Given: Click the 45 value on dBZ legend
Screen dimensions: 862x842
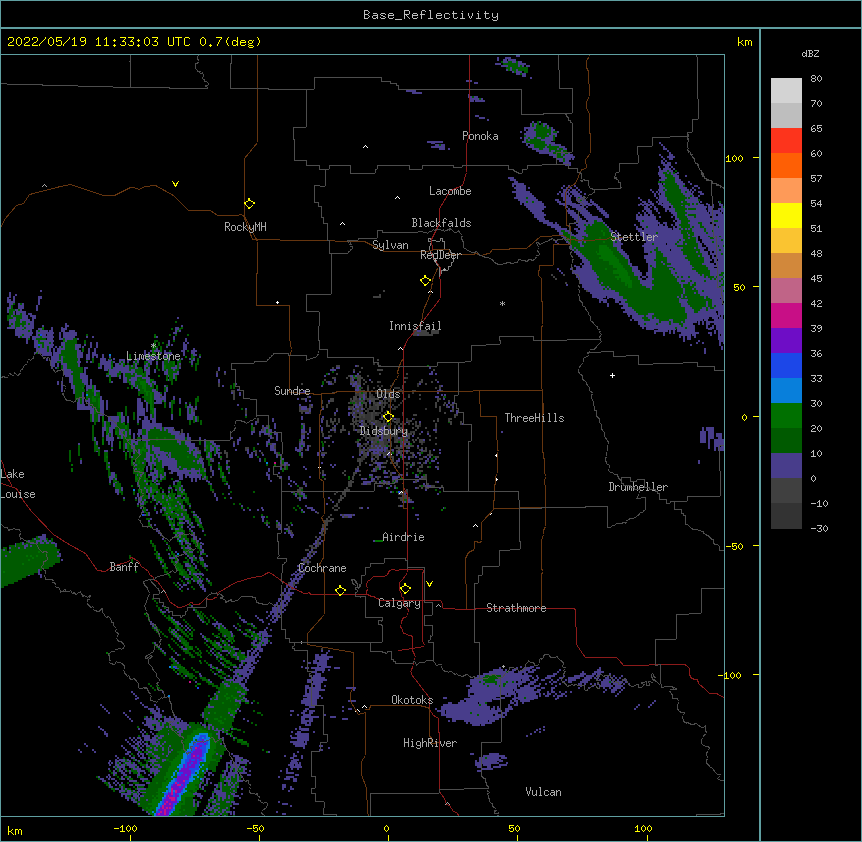Looking at the screenshot, I should [x=816, y=278].
